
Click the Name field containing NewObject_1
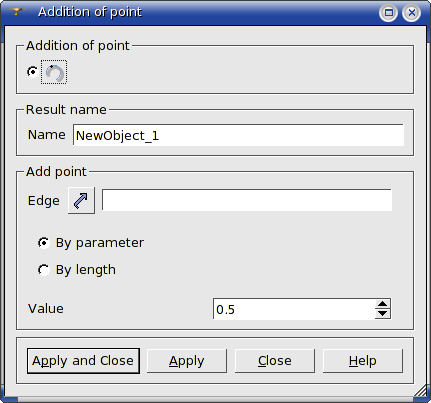[238, 135]
